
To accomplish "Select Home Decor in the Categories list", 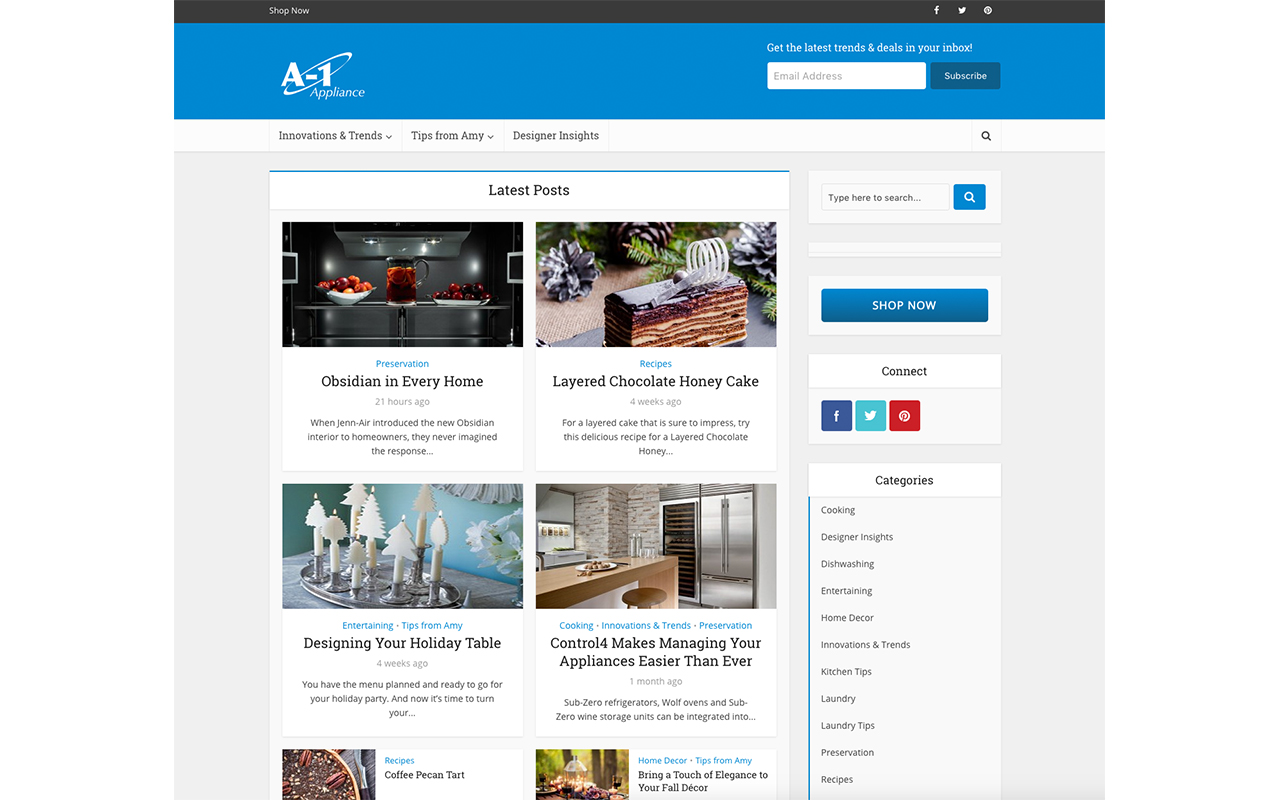I will [x=848, y=618].
